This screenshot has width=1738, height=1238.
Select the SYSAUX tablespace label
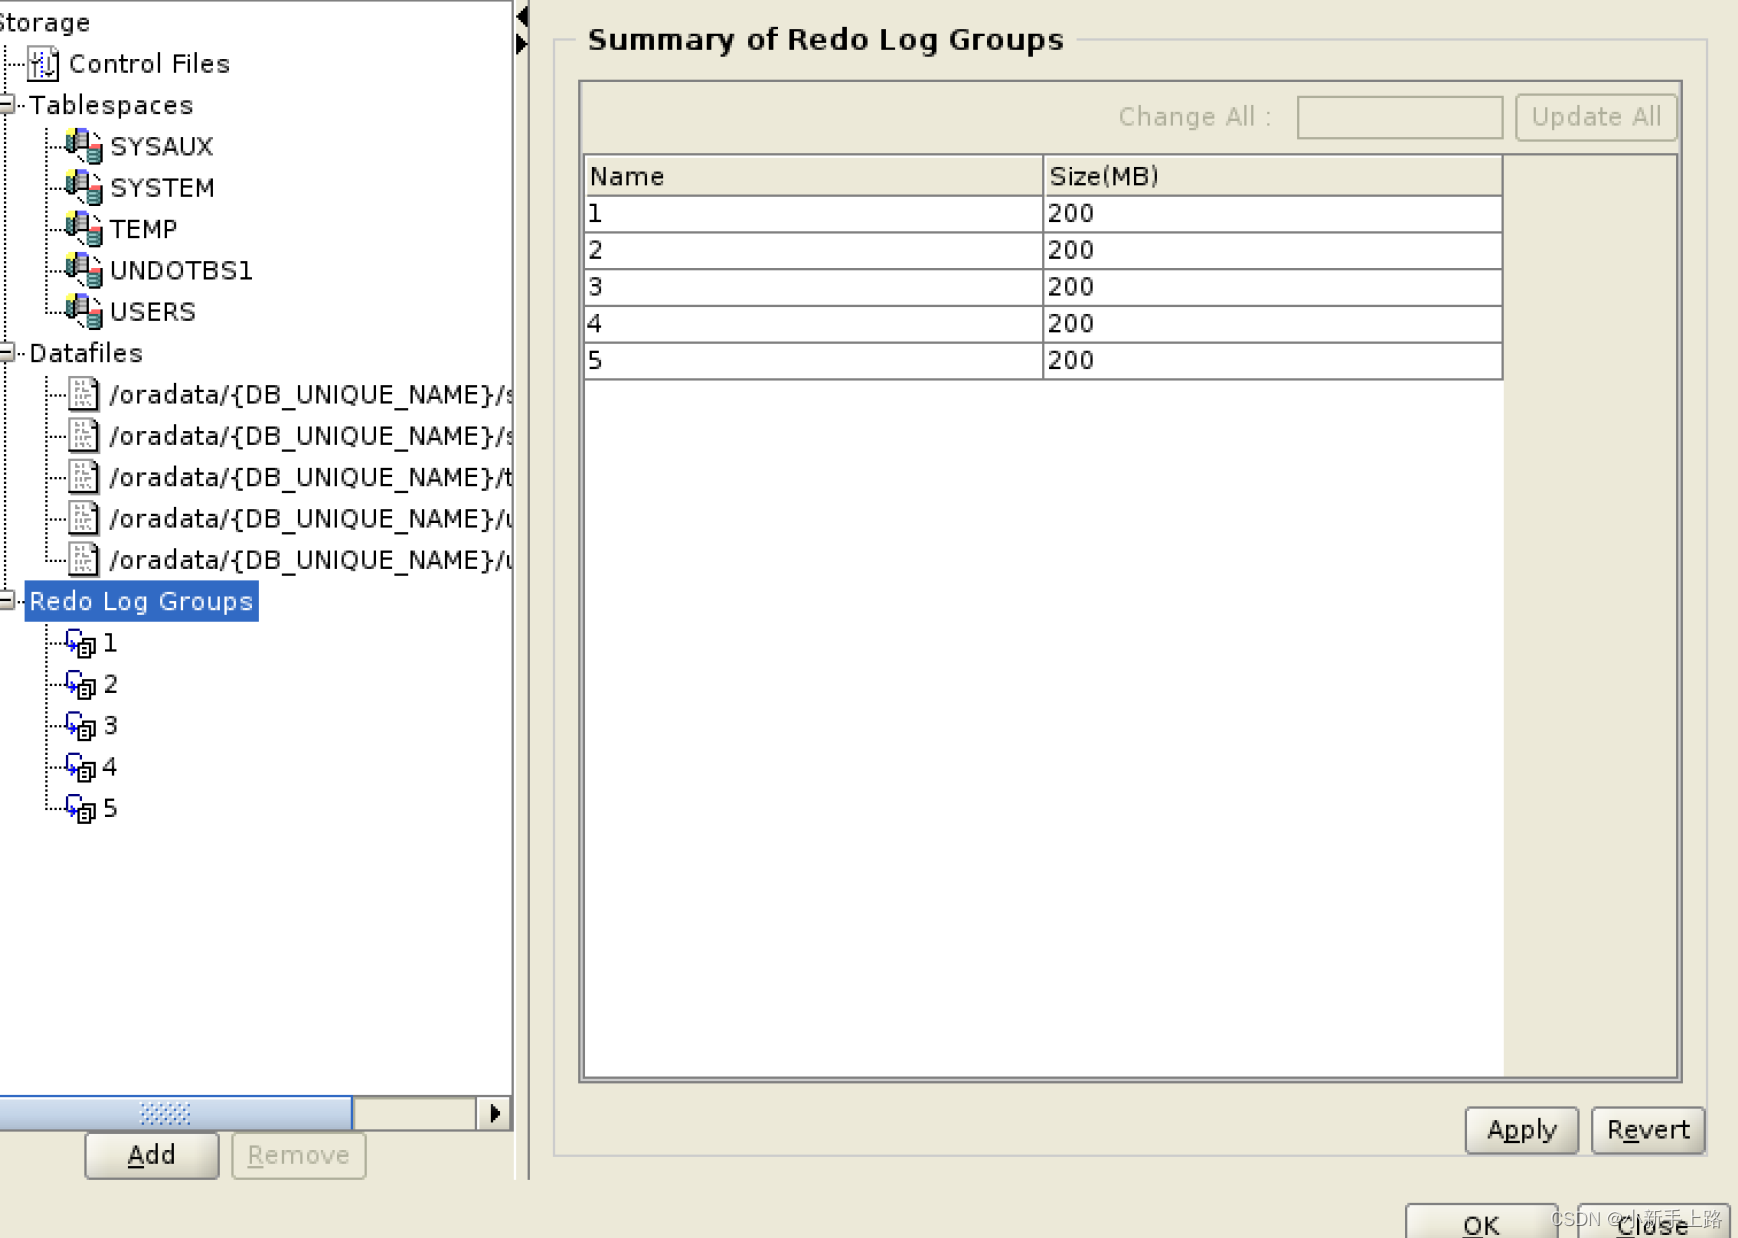tap(161, 146)
